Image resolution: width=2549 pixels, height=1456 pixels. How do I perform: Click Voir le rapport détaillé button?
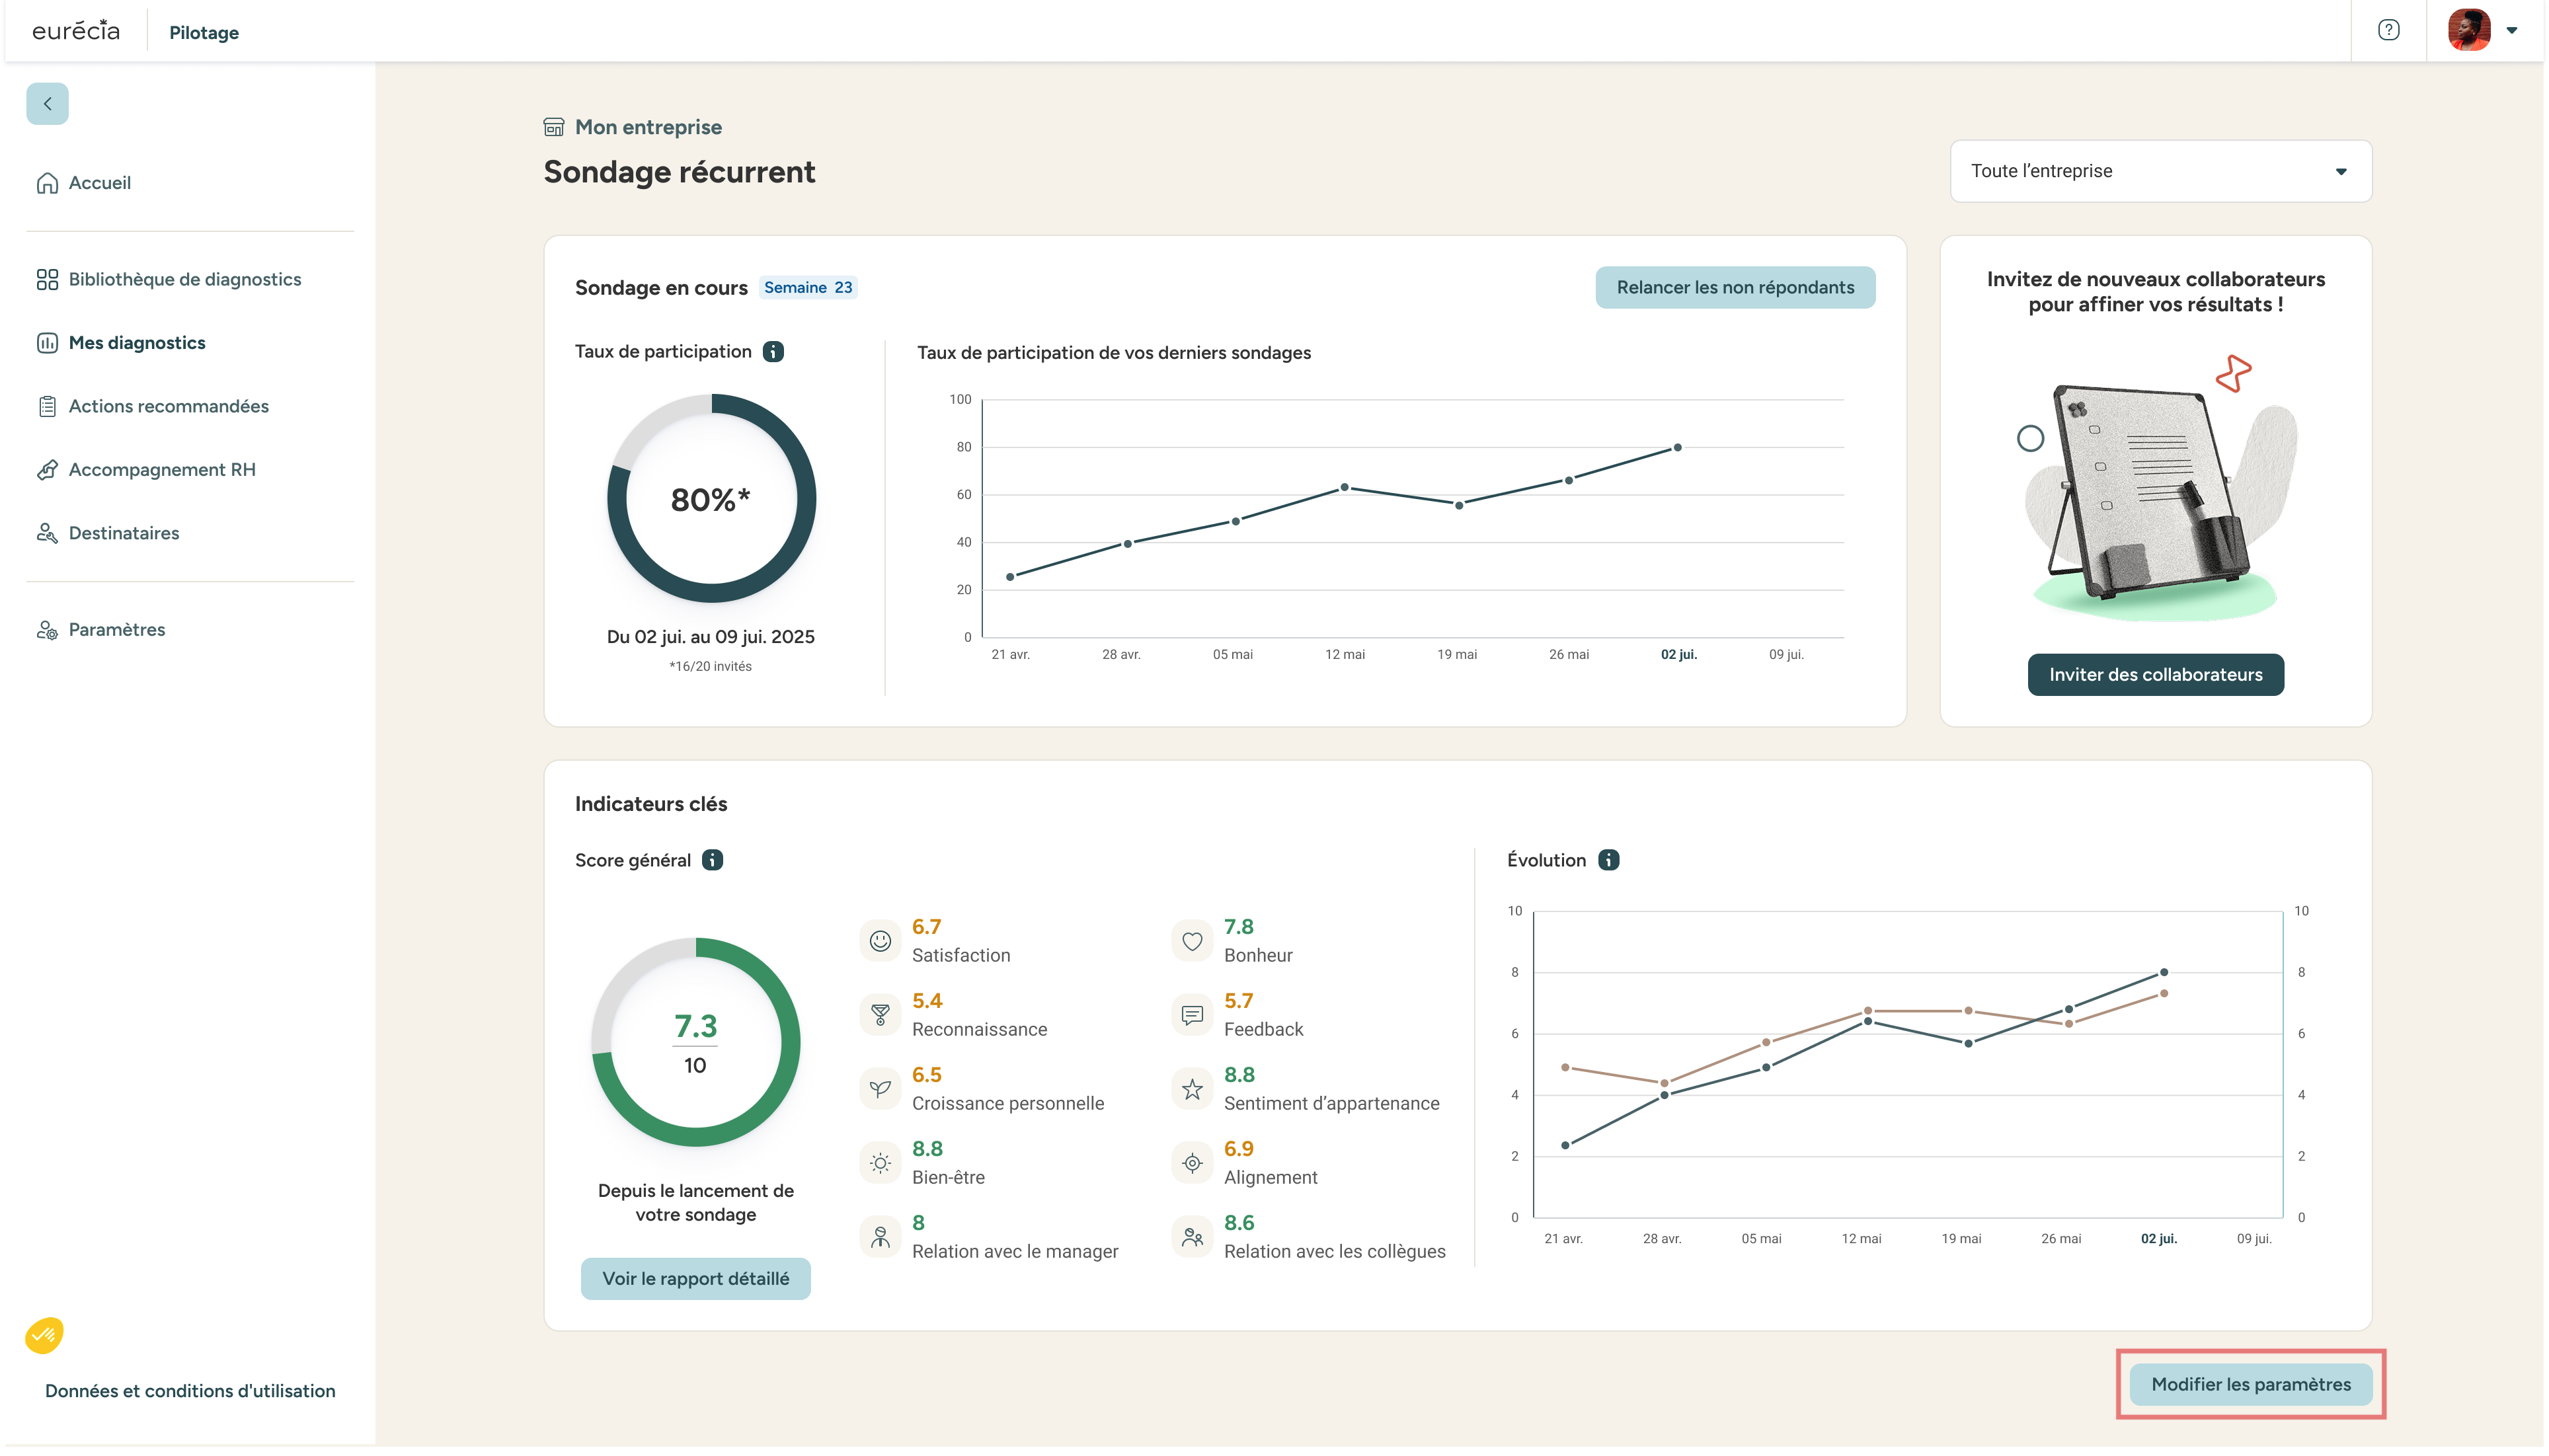[x=695, y=1279]
